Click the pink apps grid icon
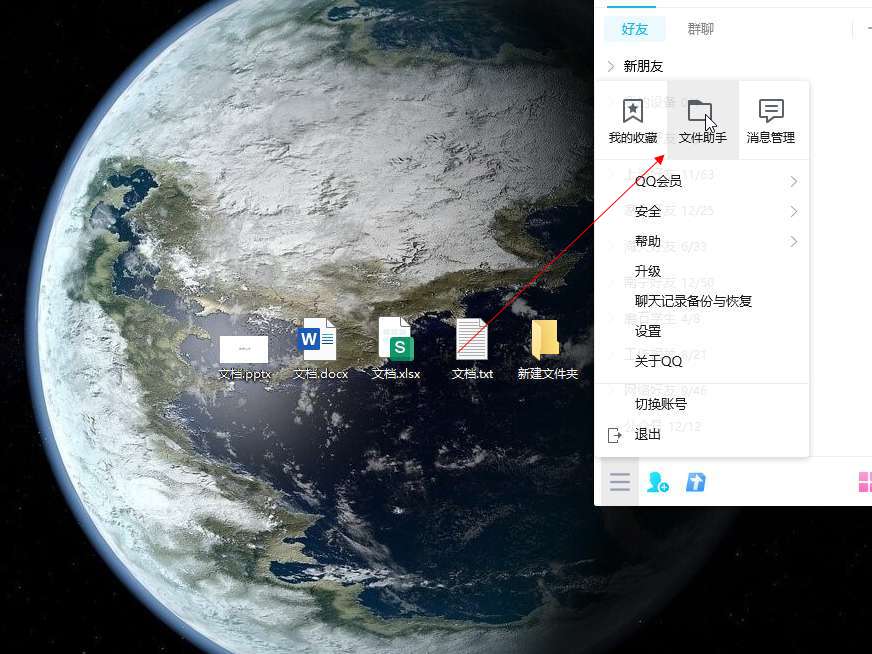Screen dimensions: 872x654 tap(865, 482)
